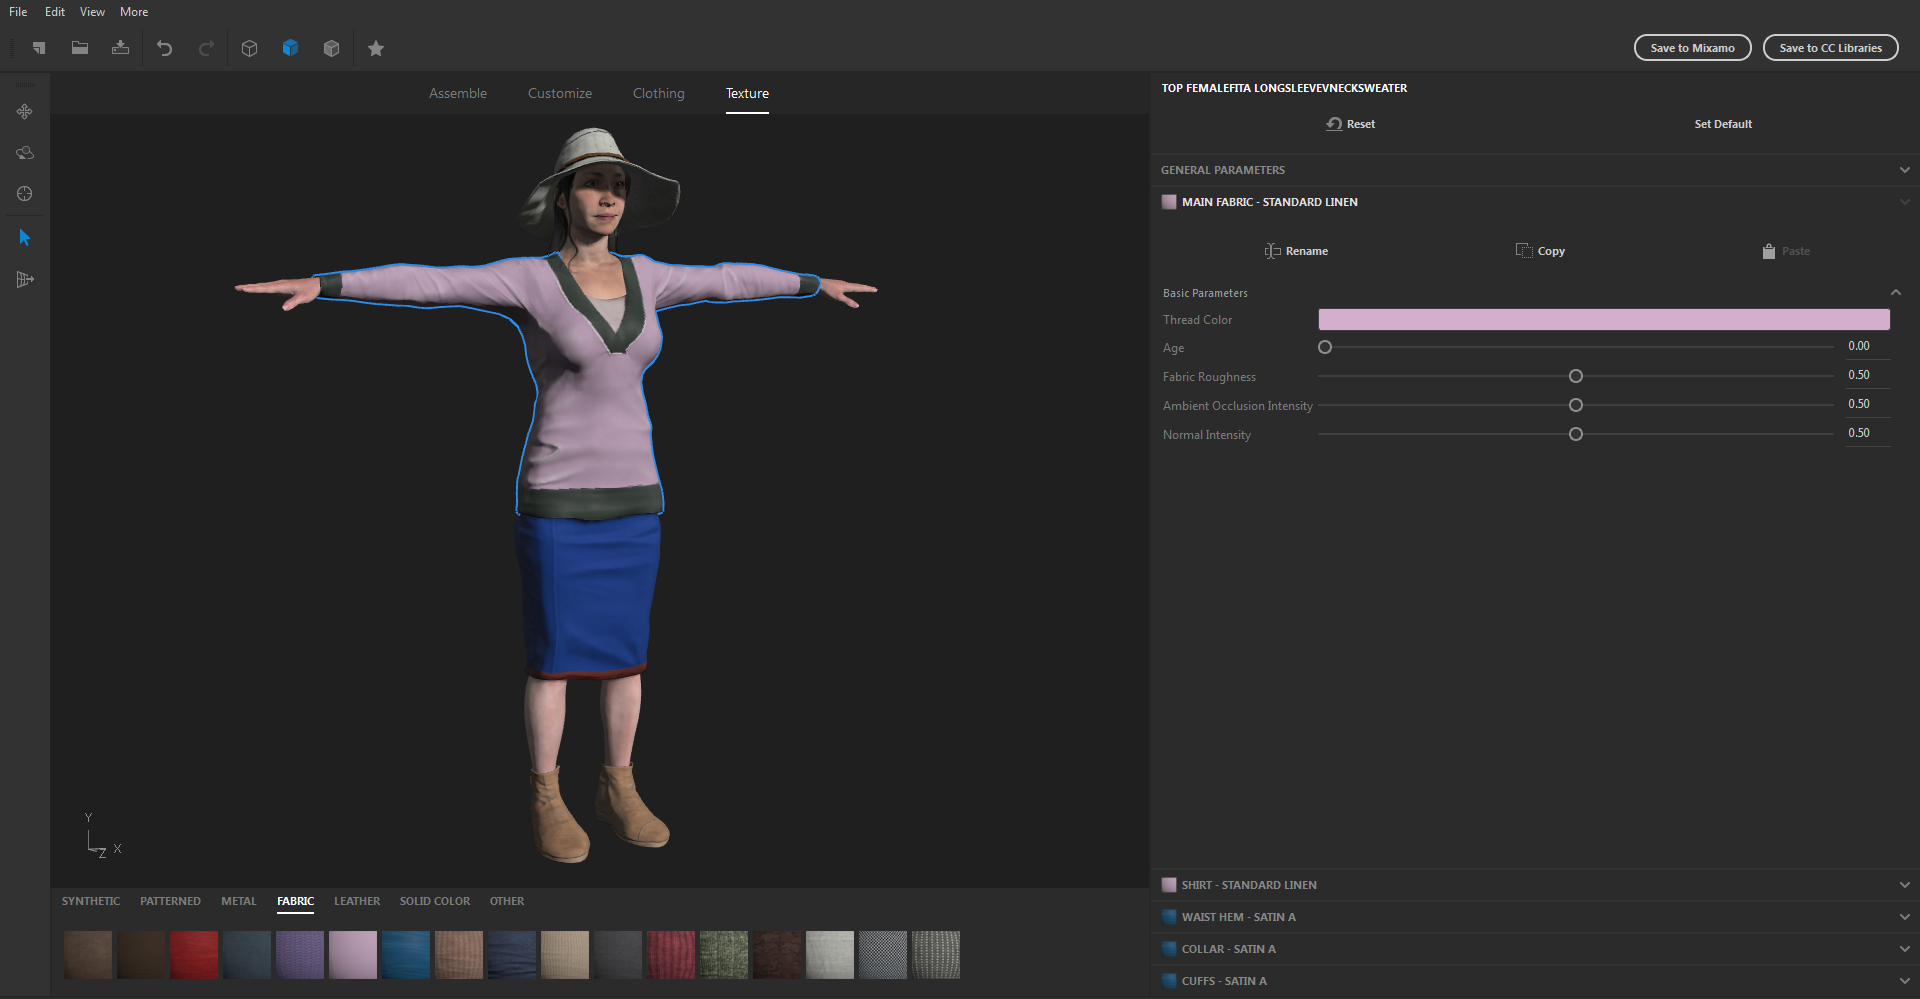Screen dimensions: 1920x999
Task: Select the pan camera tool
Action: tap(24, 112)
